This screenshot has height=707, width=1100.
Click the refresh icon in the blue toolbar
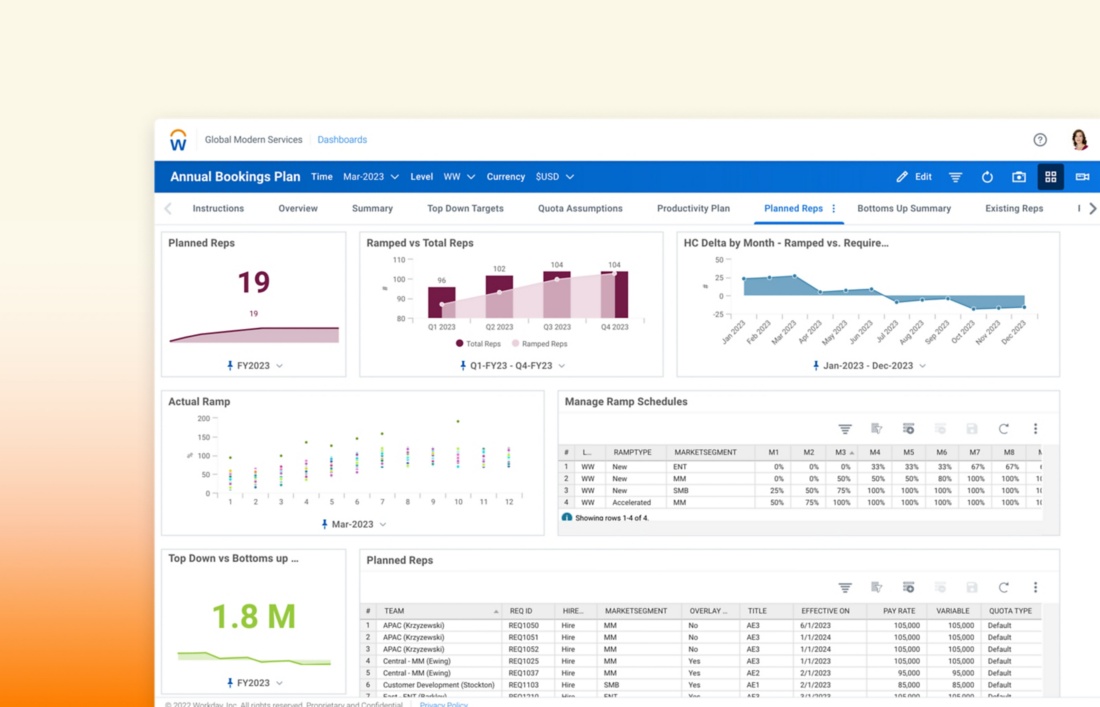[x=987, y=177]
